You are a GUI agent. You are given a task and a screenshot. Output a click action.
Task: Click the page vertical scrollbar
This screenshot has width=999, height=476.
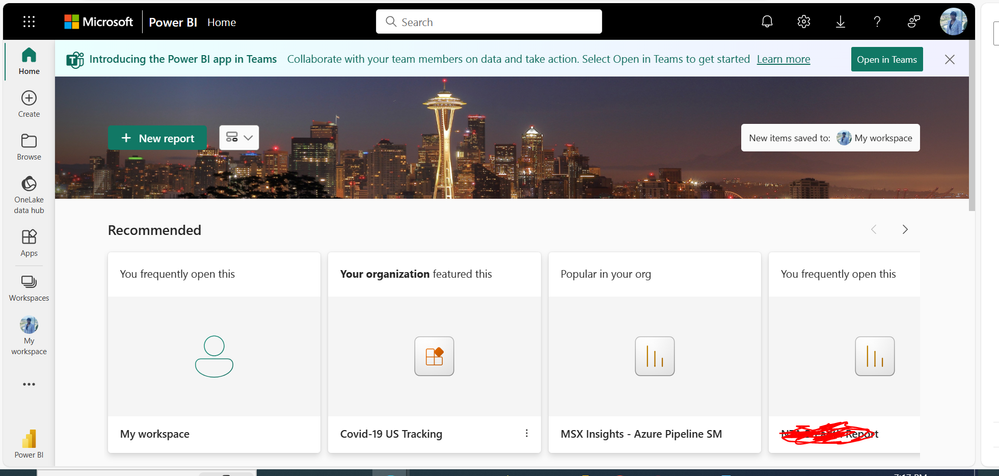pos(972,126)
